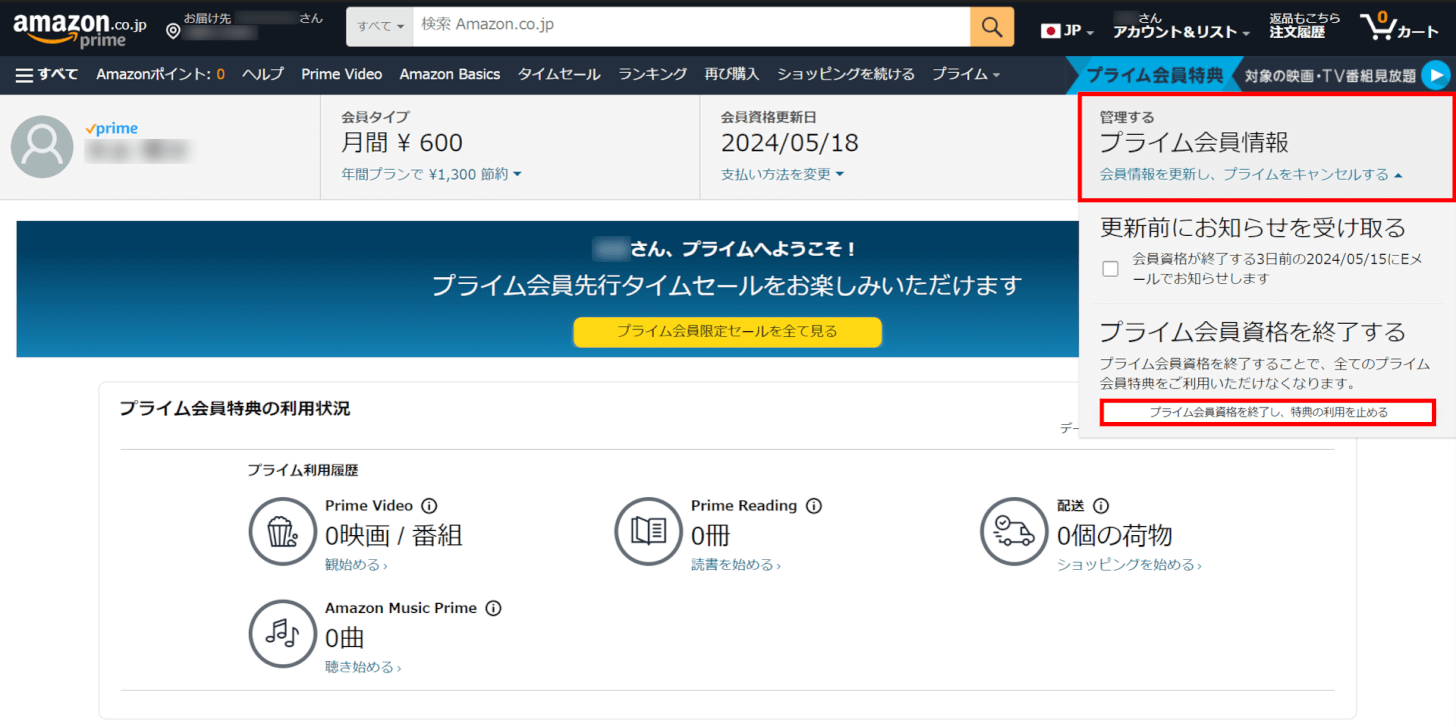The image size is (1456, 727).
Task: Open info icon next to Prime Video
Action: [x=430, y=506]
